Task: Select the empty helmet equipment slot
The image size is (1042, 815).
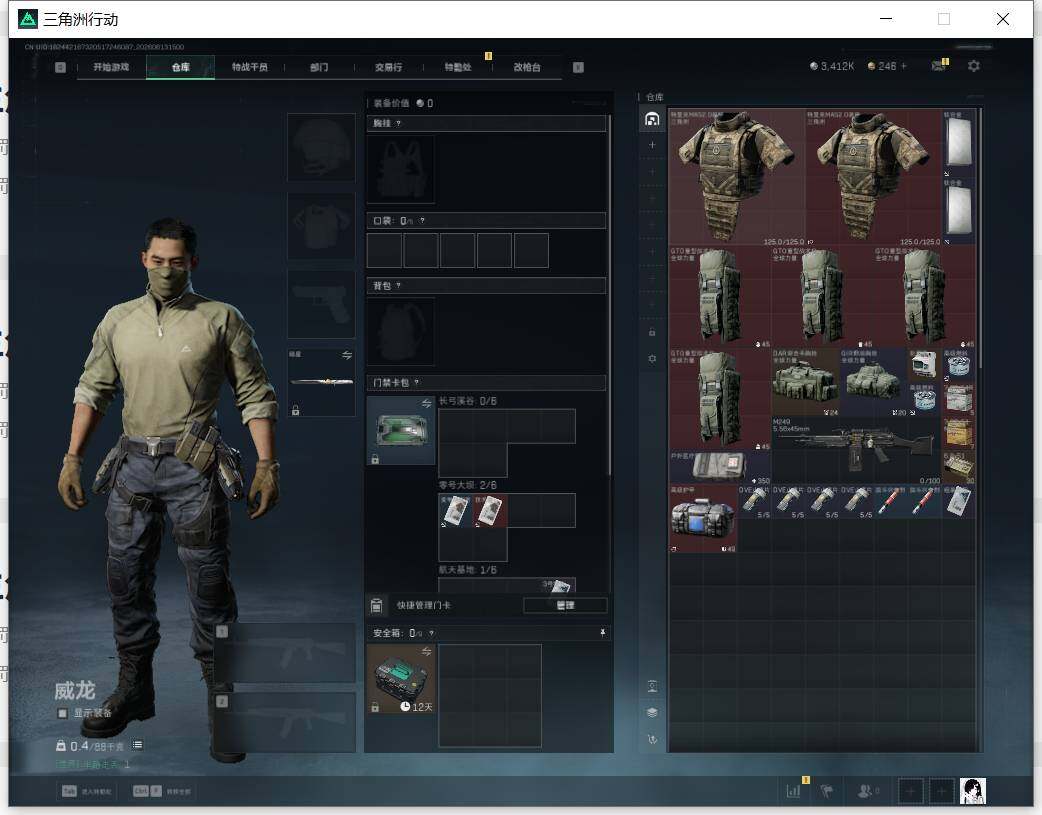Action: [x=321, y=147]
